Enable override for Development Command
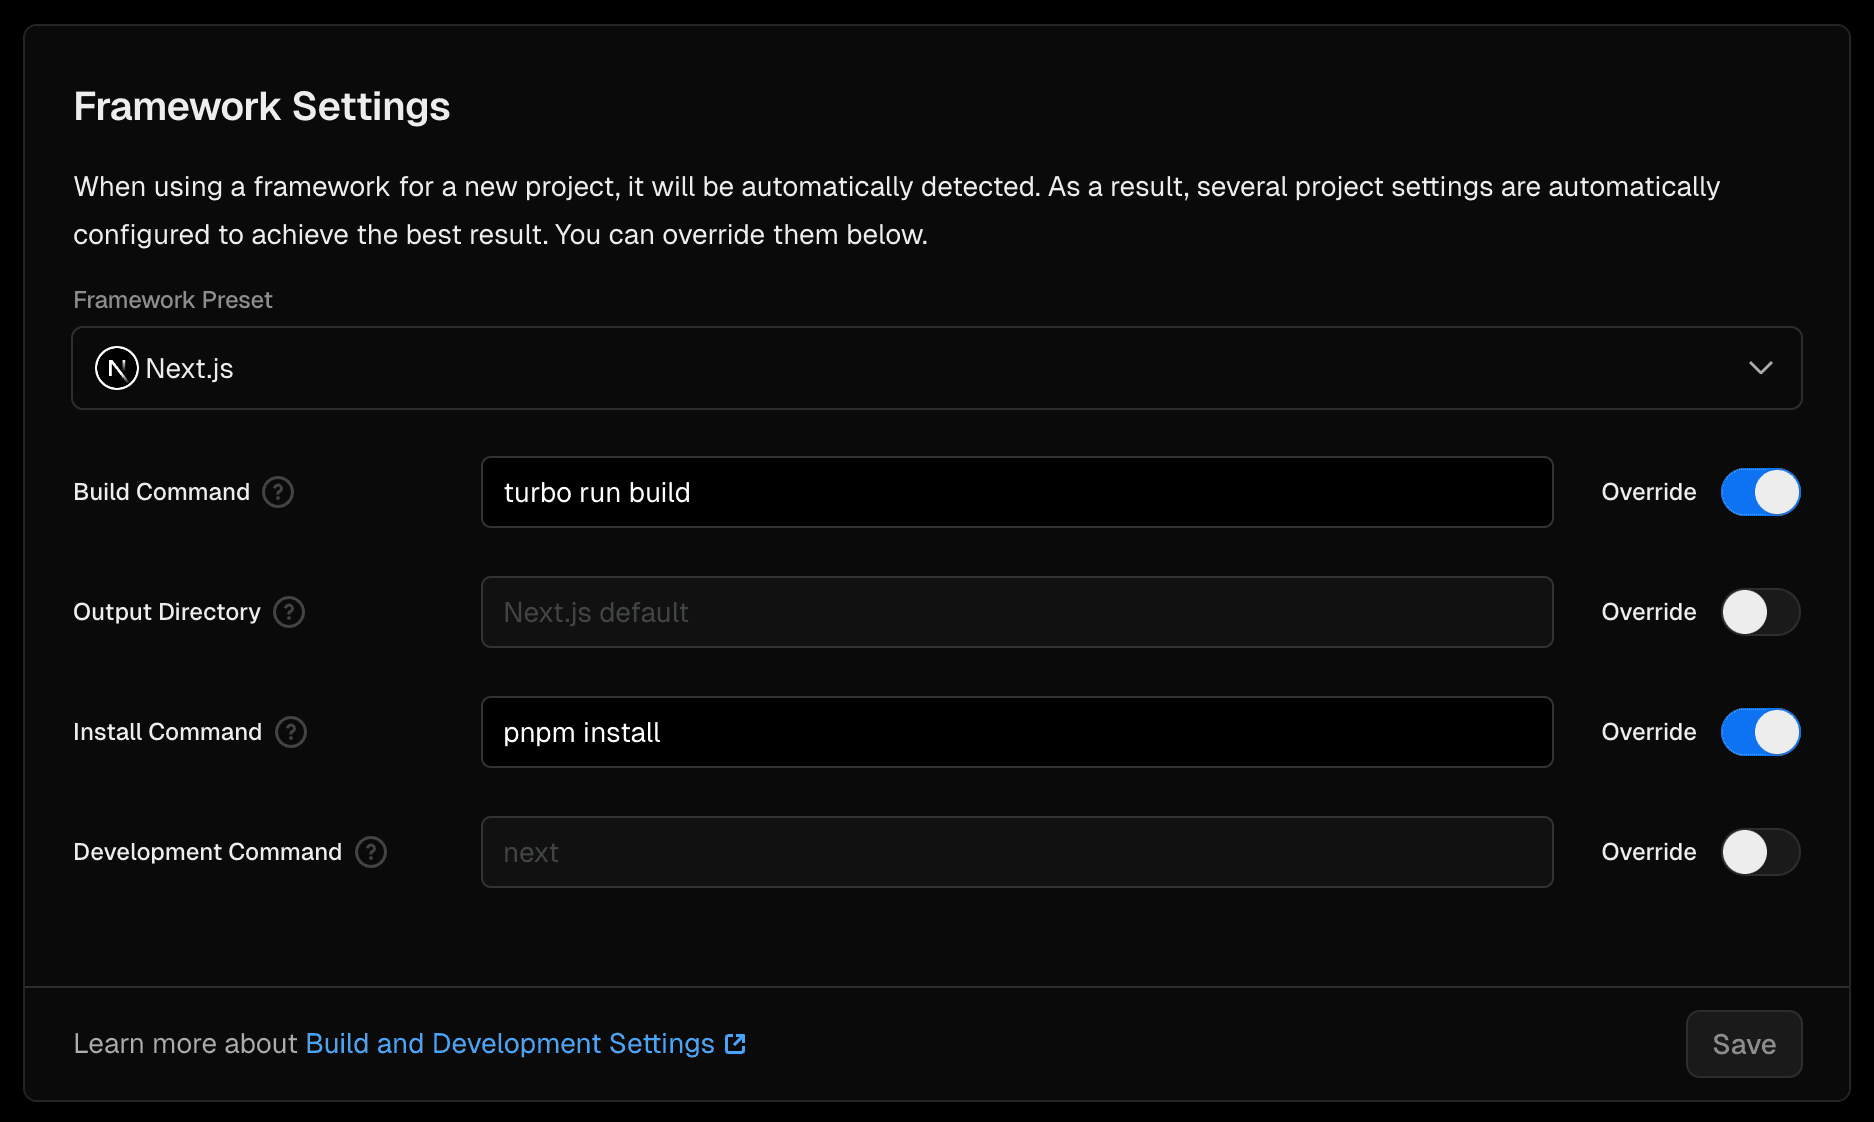This screenshot has height=1122, width=1874. (x=1760, y=852)
